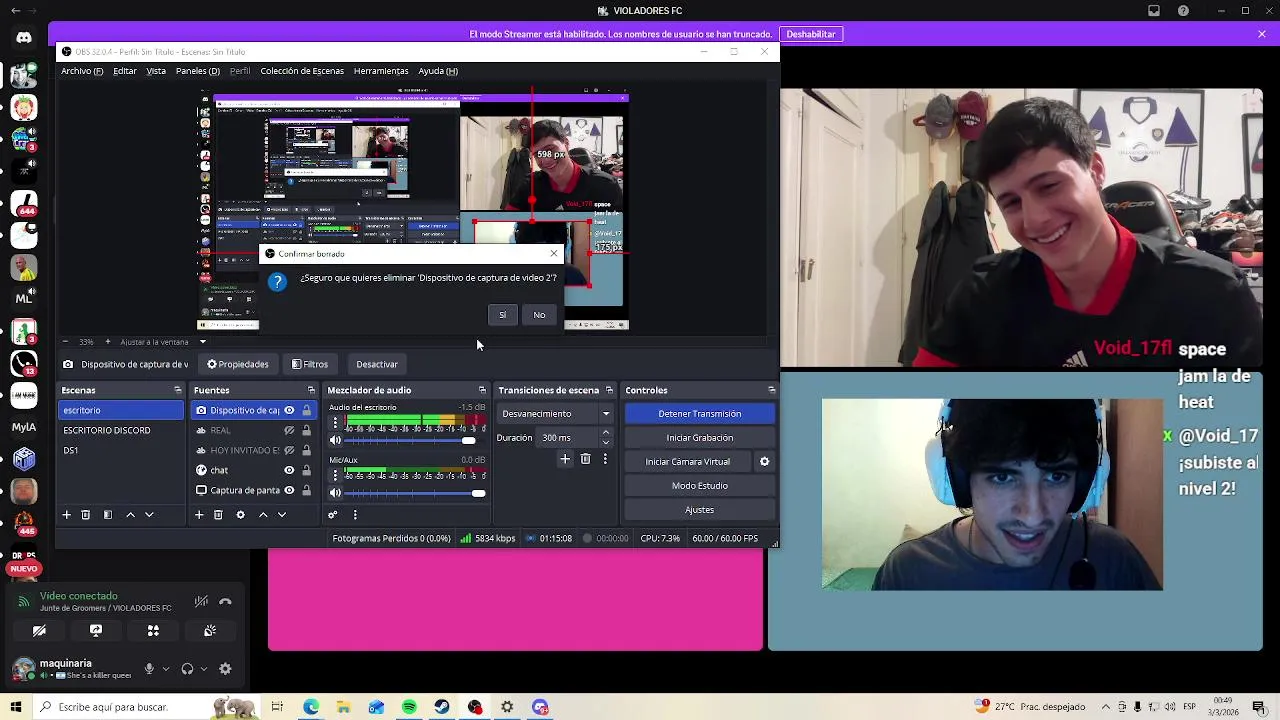The width and height of the screenshot is (1280, 720).
Task: Move source down arrow in Fuentes panel
Action: [282, 515]
